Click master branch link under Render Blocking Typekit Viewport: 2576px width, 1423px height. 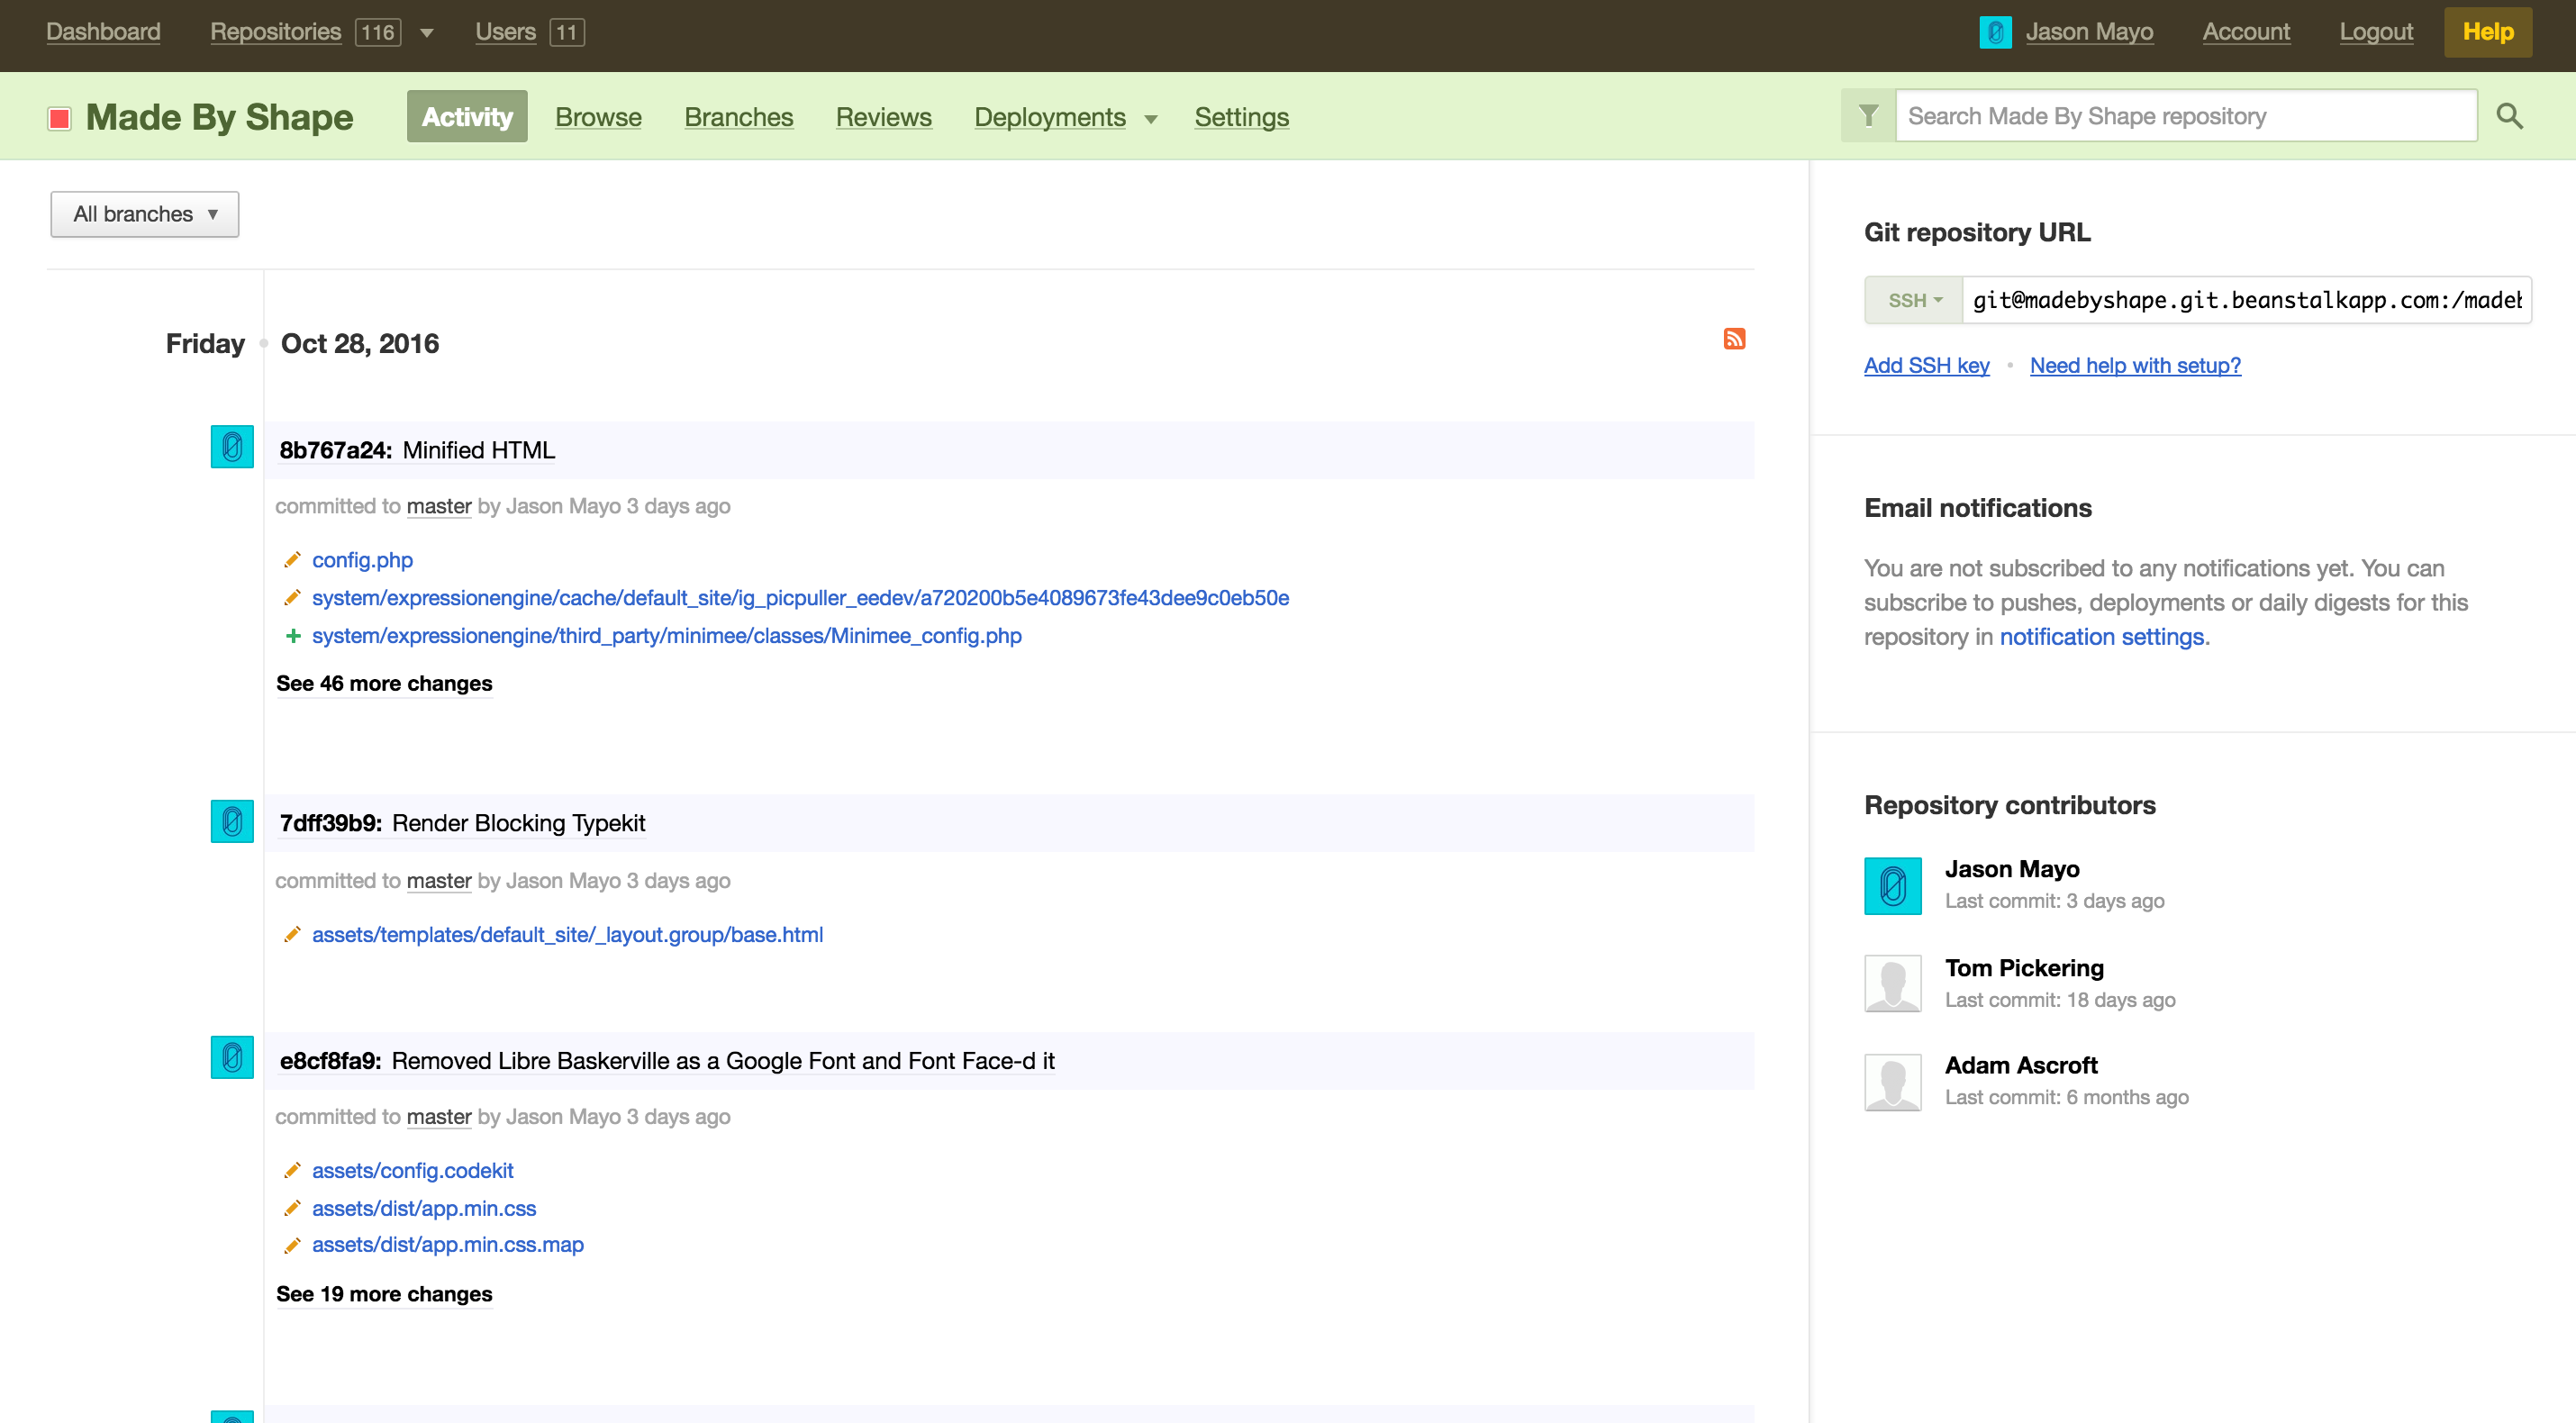439,881
